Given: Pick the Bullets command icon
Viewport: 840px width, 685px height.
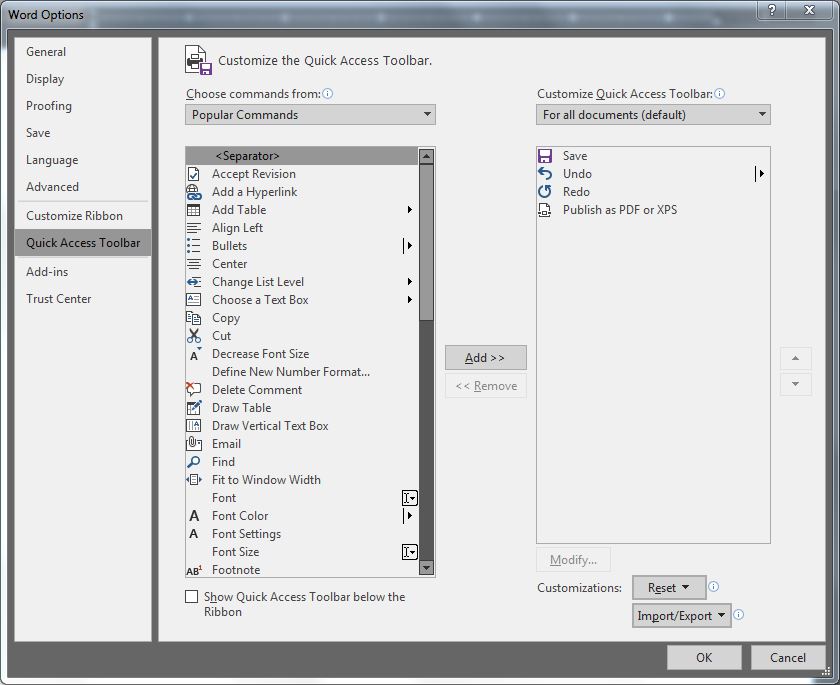Looking at the screenshot, I should 193,246.
